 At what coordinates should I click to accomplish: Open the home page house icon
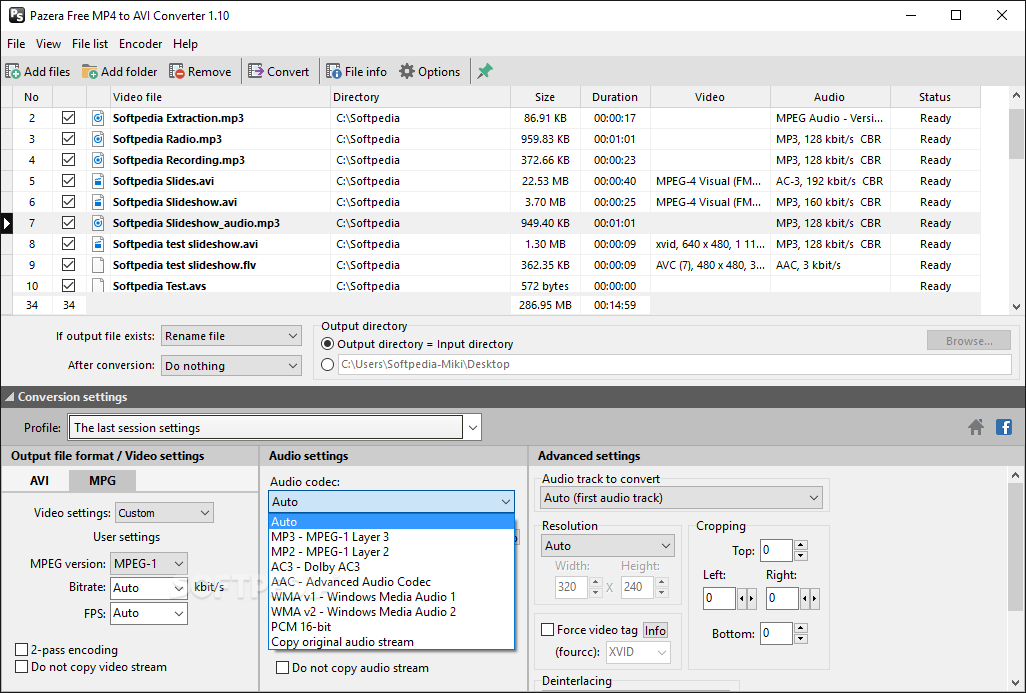(x=976, y=427)
